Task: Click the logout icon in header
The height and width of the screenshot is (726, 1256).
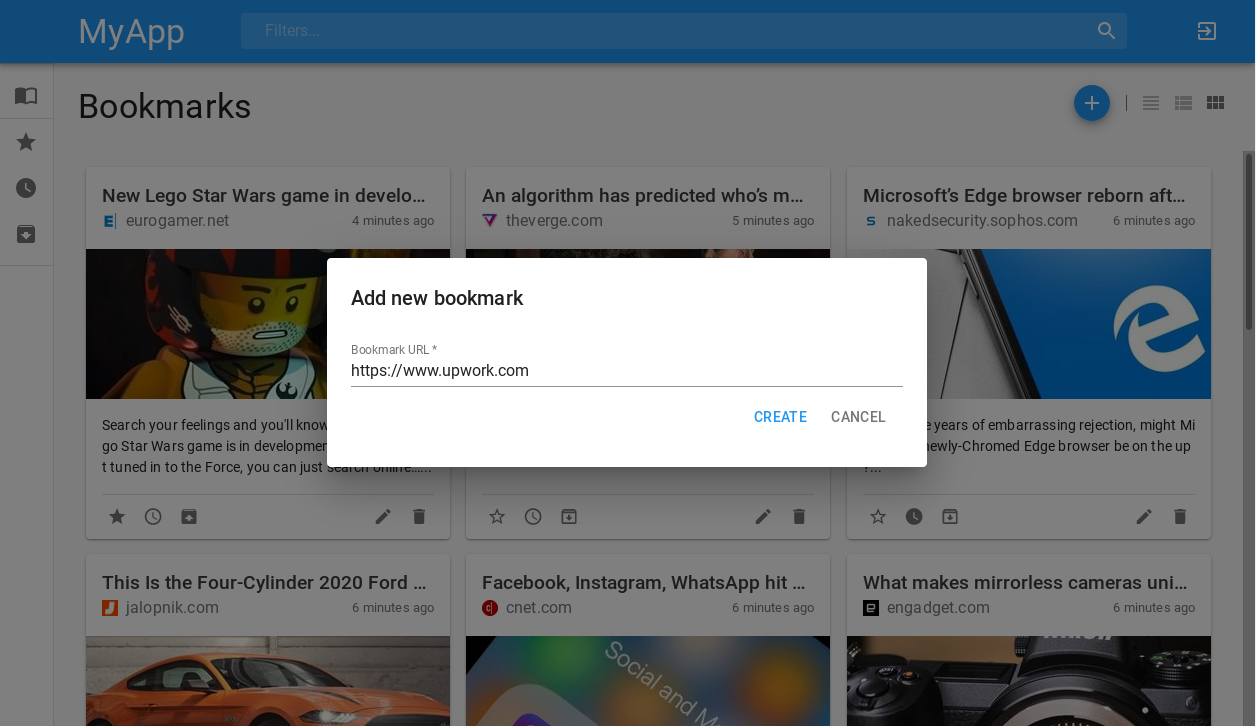Action: (x=1207, y=31)
